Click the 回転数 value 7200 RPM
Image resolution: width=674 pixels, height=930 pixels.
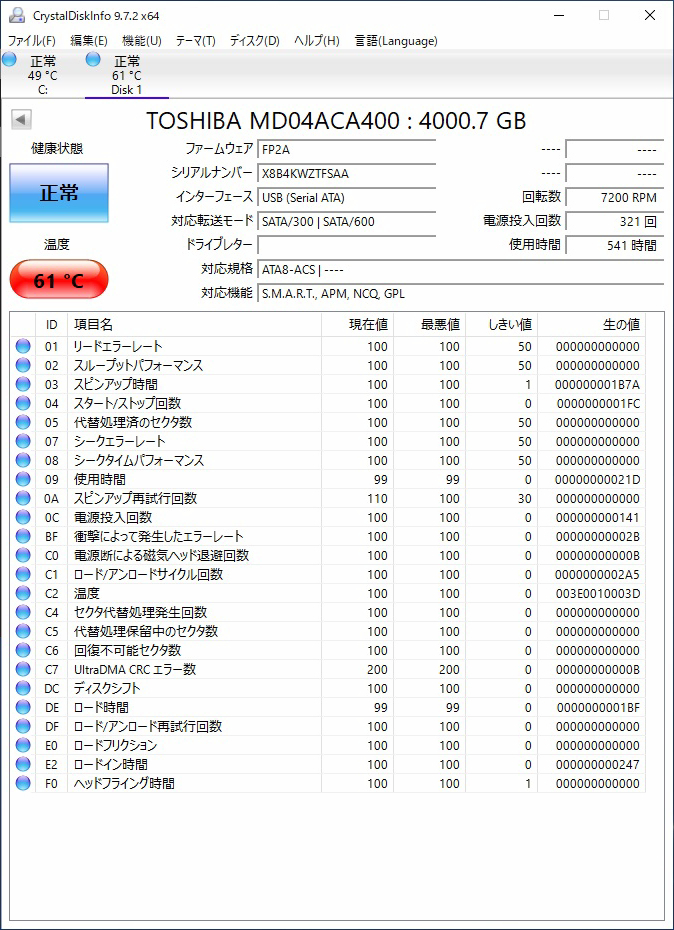coord(615,197)
